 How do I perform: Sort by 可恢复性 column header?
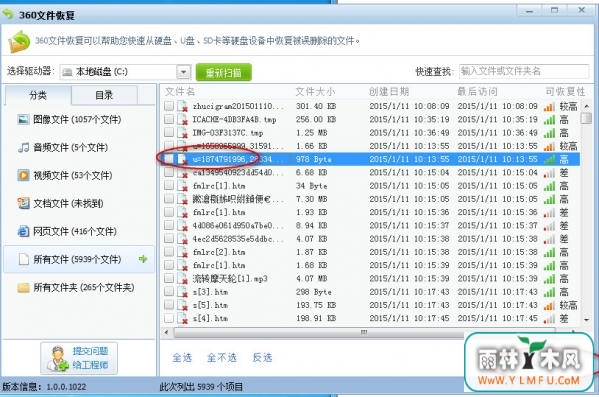565,92
